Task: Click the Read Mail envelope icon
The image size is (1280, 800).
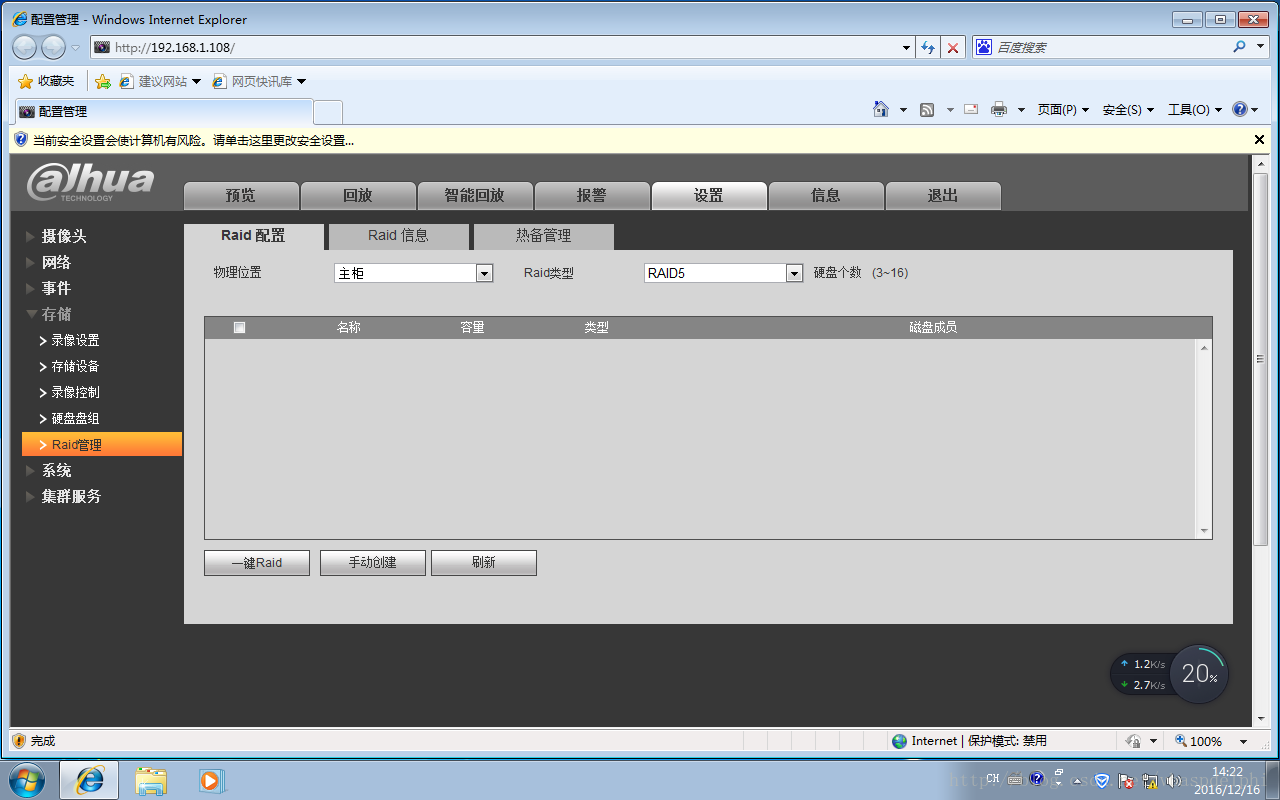Action: pos(970,110)
